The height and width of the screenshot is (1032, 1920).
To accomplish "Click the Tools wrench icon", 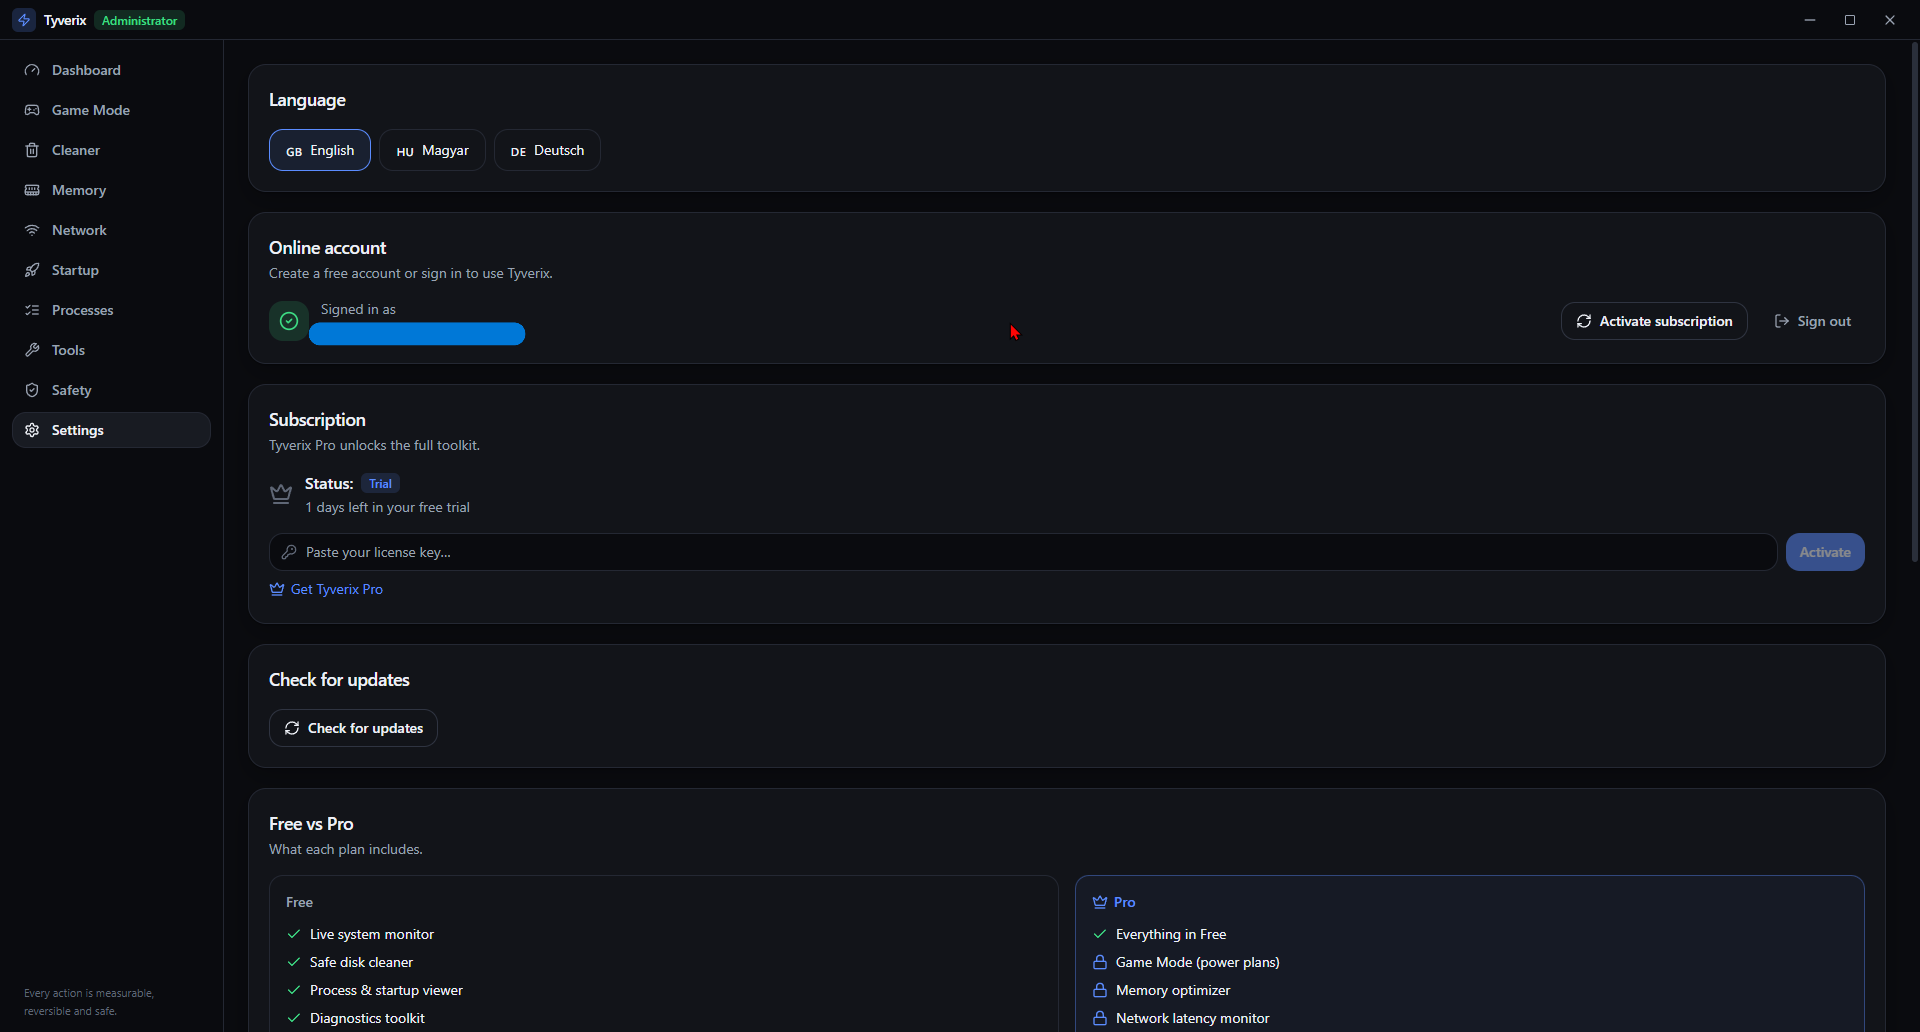I will coord(32,350).
